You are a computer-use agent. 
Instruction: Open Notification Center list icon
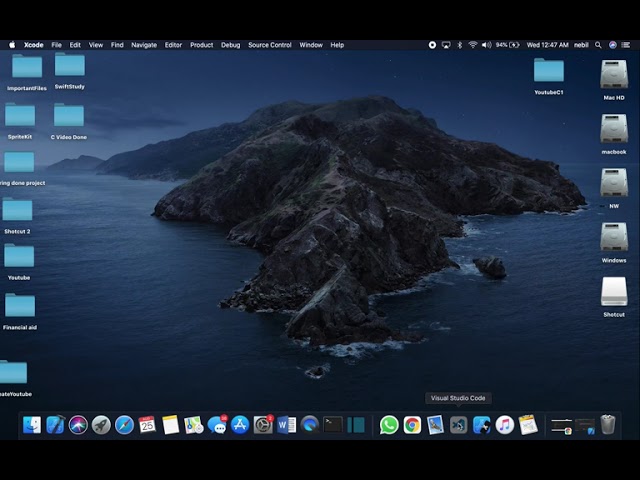coord(626,45)
